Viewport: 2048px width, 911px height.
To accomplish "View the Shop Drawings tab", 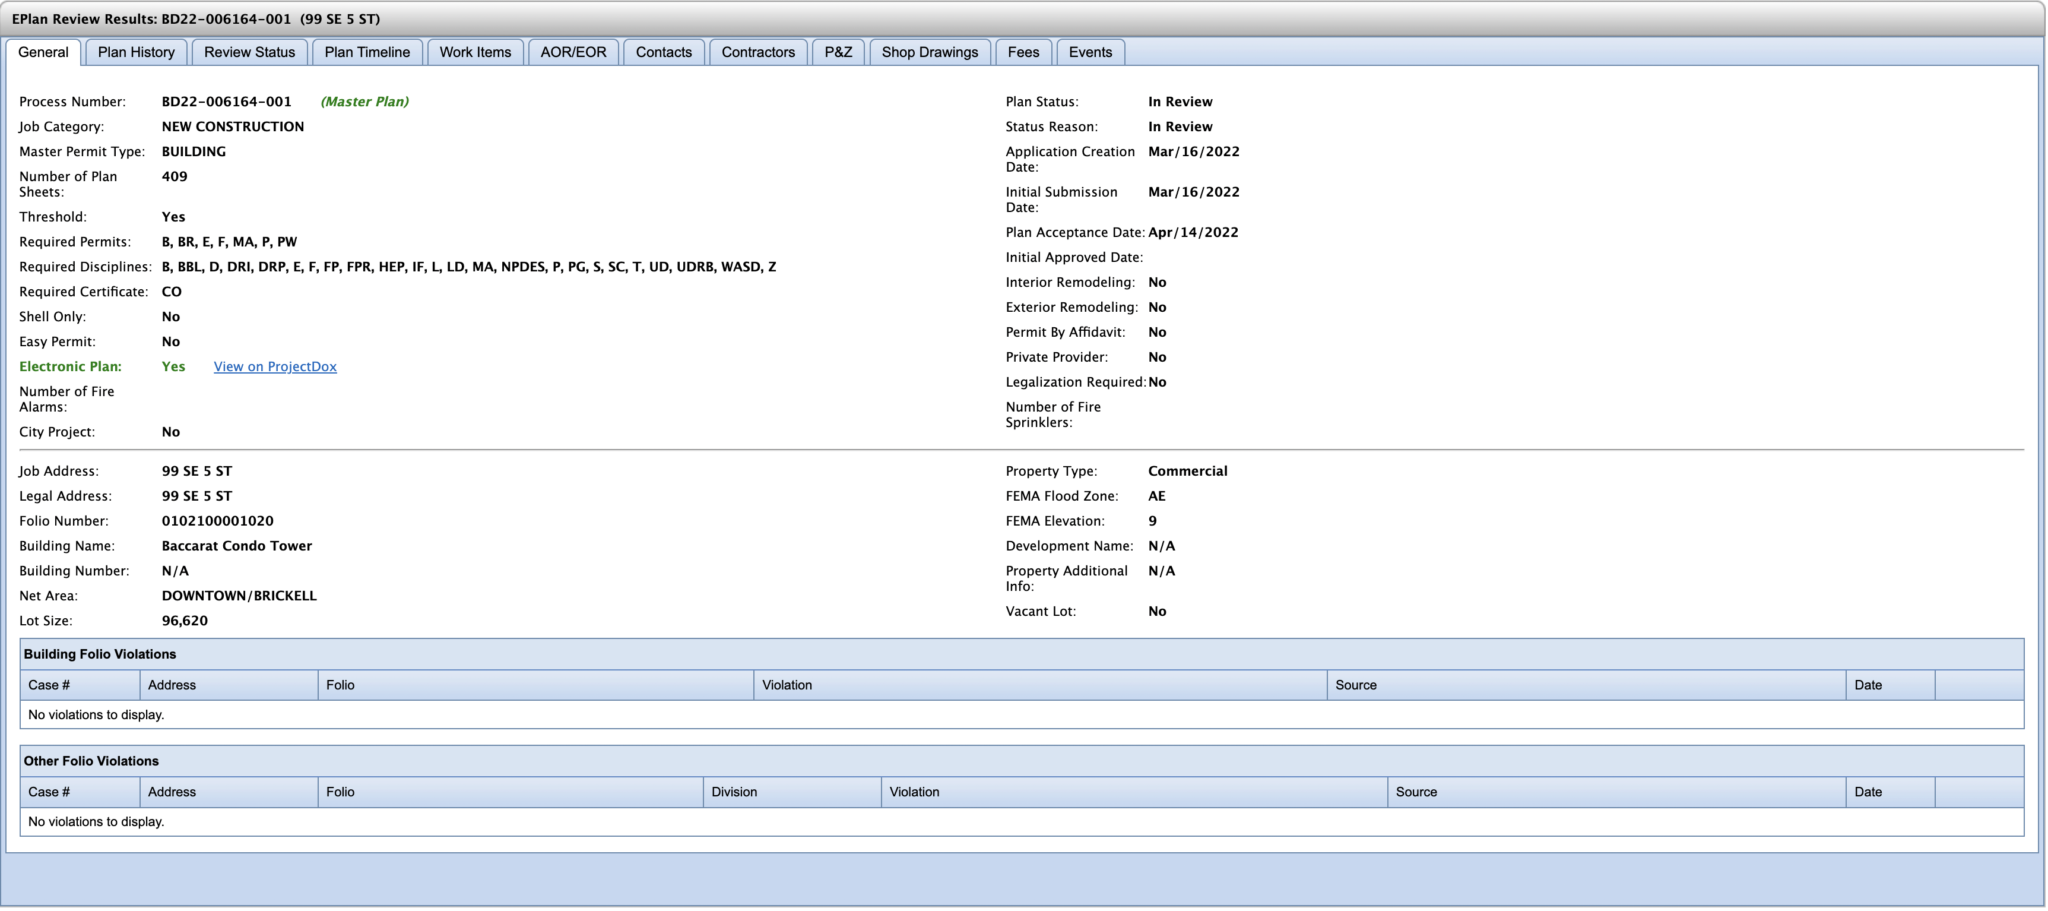I will click(x=929, y=52).
